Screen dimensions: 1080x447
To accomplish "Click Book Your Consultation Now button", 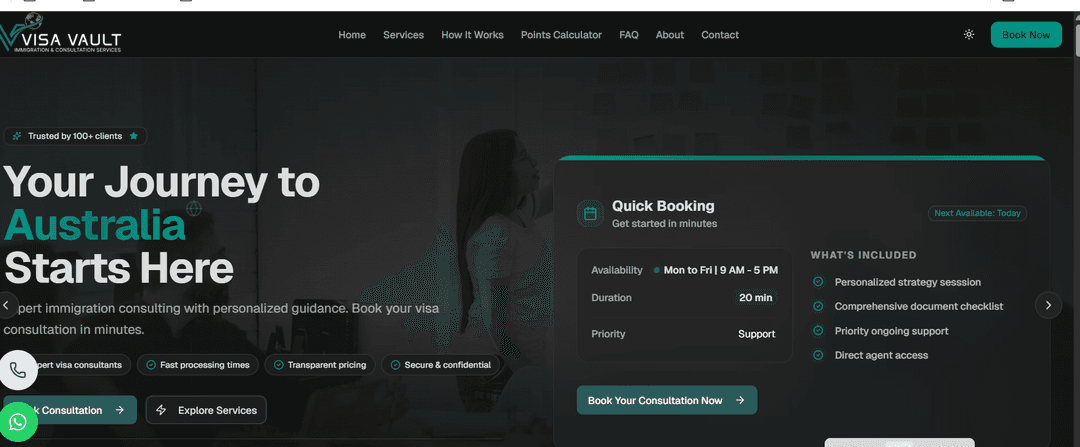I will (x=667, y=400).
